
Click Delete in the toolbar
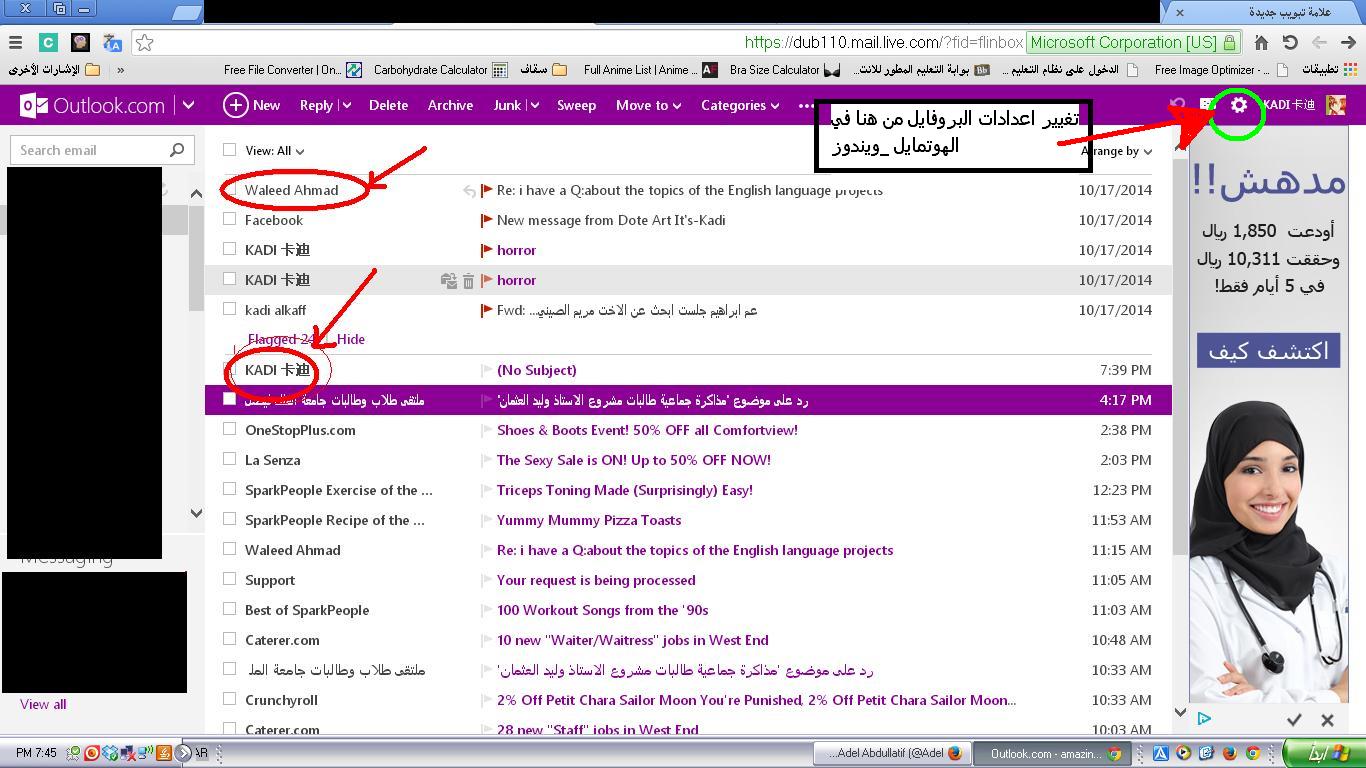[x=388, y=105]
